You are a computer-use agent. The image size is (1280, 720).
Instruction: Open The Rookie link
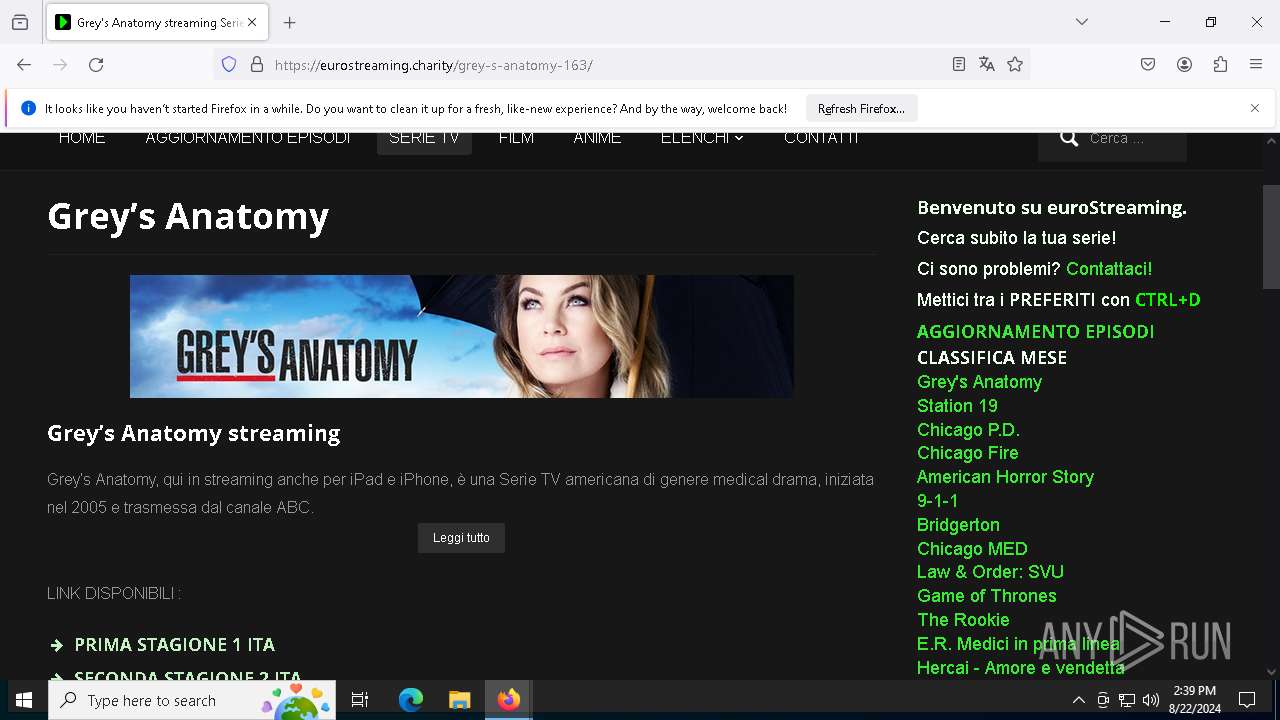(963, 620)
